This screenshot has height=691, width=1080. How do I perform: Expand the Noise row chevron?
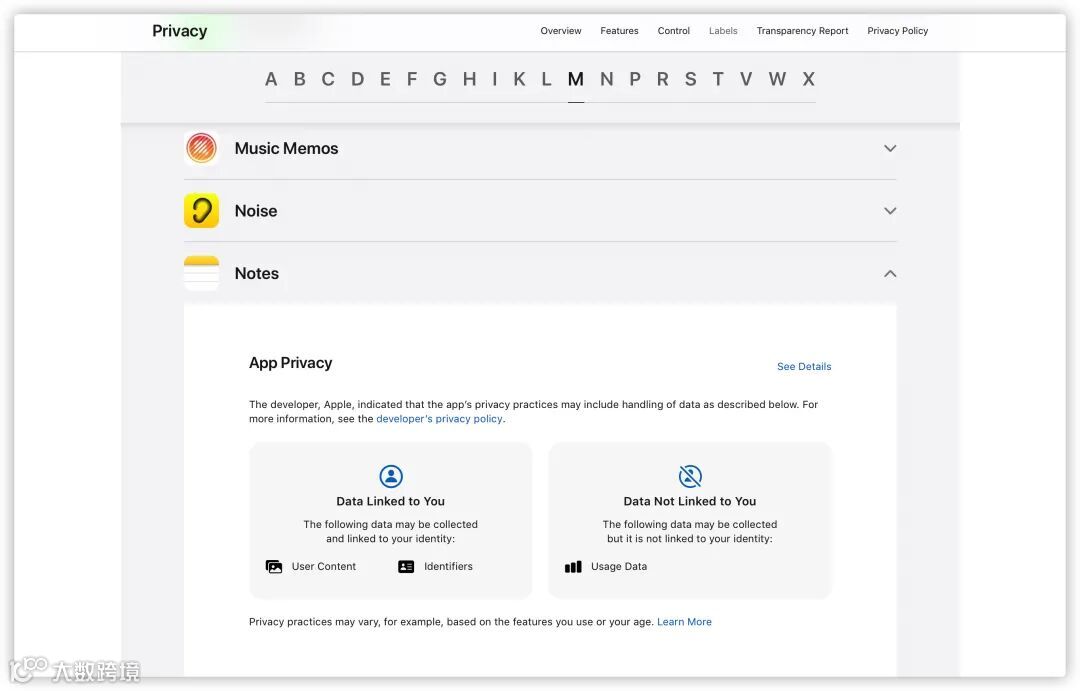pos(890,211)
